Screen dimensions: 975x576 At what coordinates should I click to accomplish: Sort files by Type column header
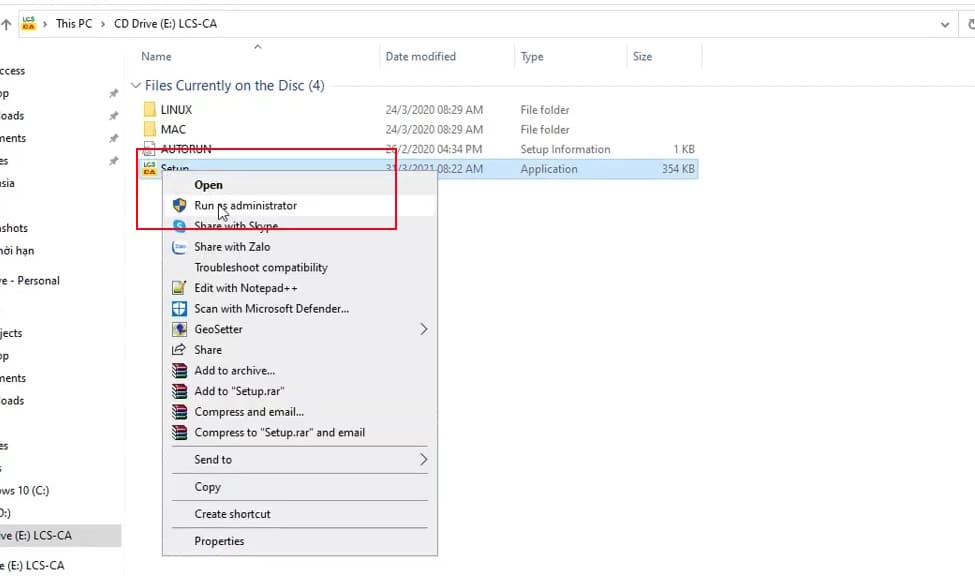pyautogui.click(x=532, y=57)
